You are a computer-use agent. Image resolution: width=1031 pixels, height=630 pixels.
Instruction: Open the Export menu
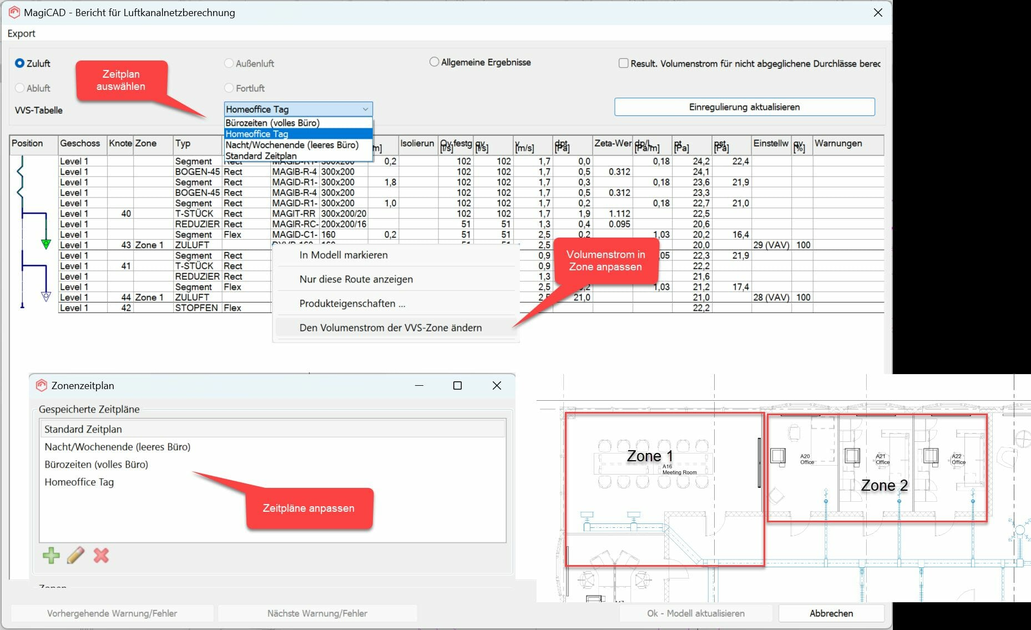[x=19, y=33]
